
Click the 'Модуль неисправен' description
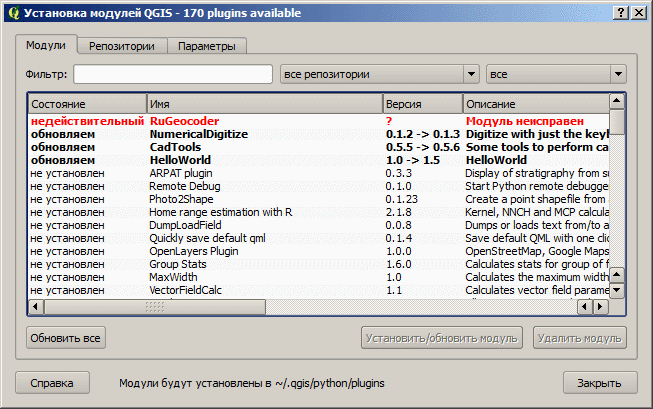coord(525,121)
